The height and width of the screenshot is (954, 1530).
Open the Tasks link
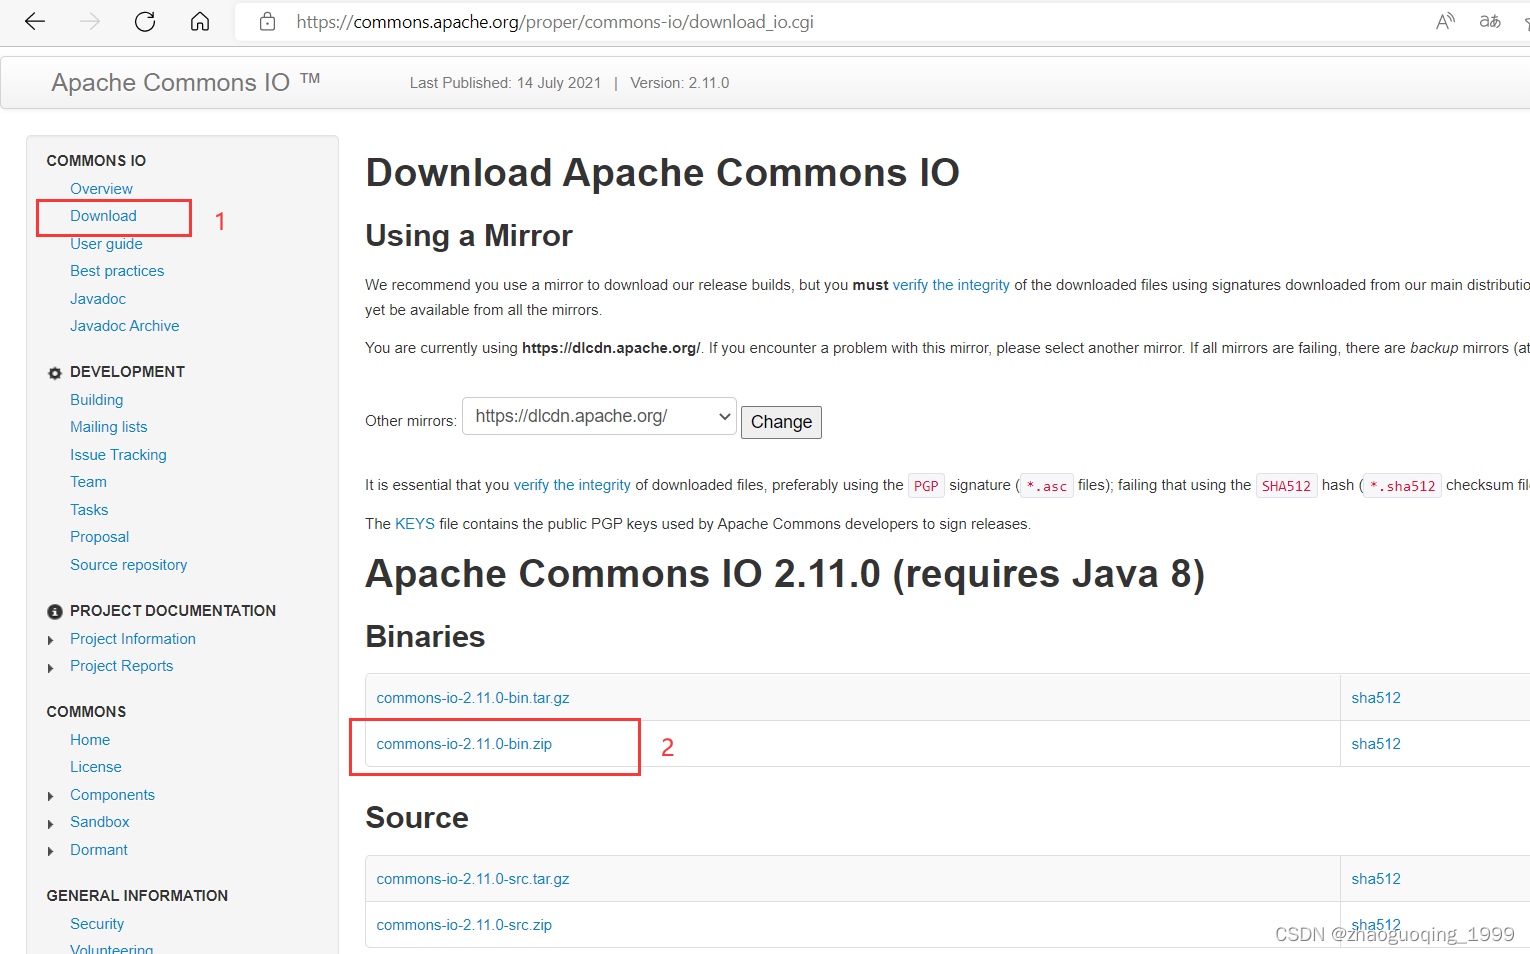89,510
